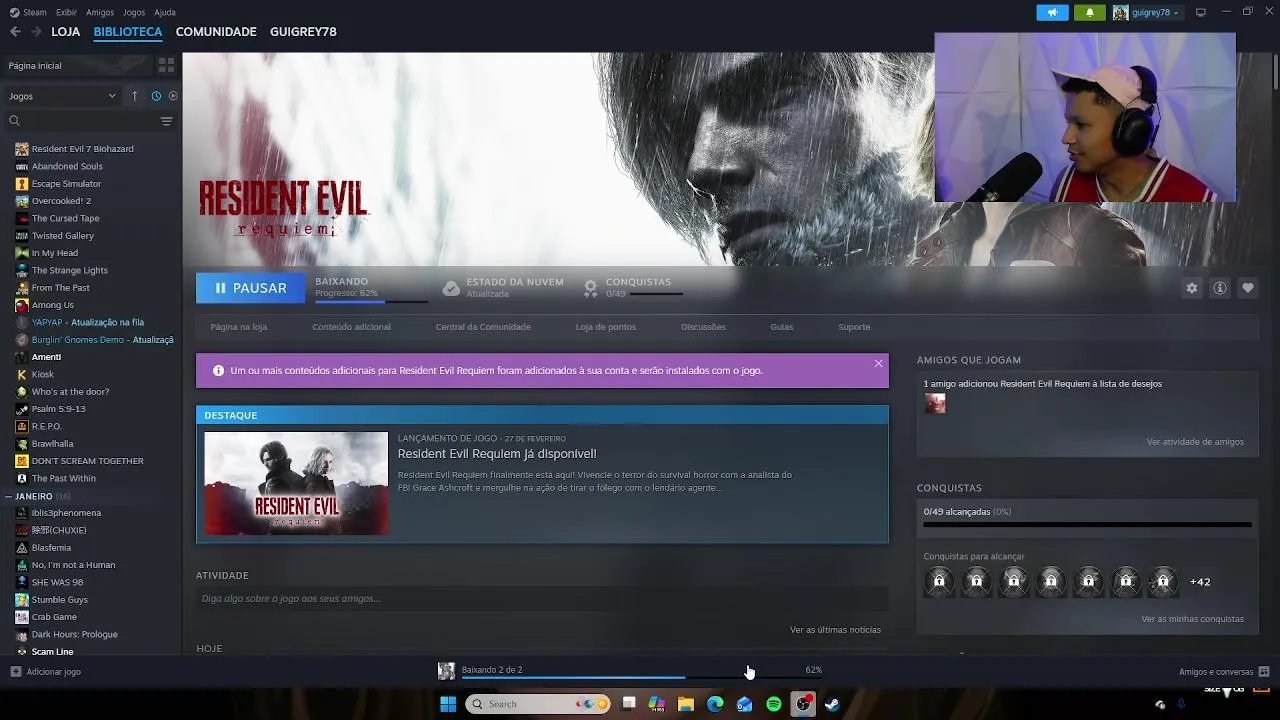Screen dimensions: 1280x720
Task: Select Overcooked! 2 in the library list
Action: point(61,201)
